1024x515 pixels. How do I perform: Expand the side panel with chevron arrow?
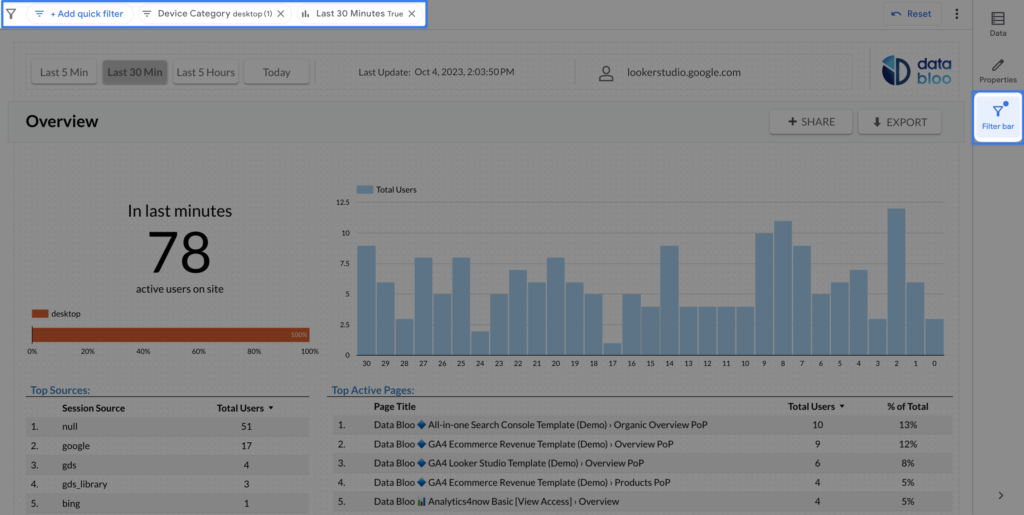1001,495
